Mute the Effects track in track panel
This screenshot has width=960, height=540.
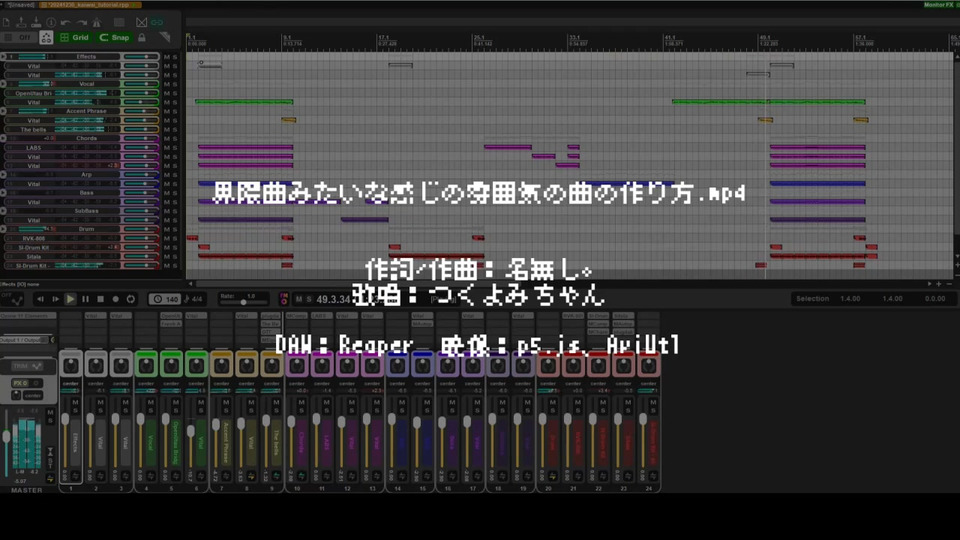pos(166,57)
